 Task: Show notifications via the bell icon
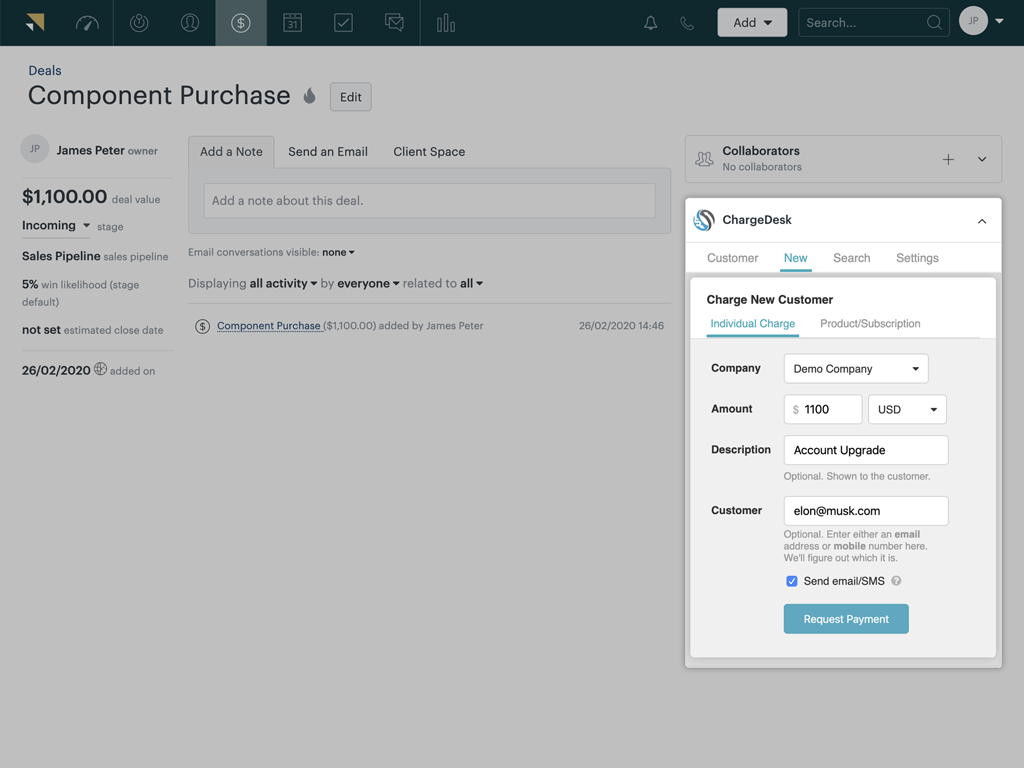coord(650,23)
